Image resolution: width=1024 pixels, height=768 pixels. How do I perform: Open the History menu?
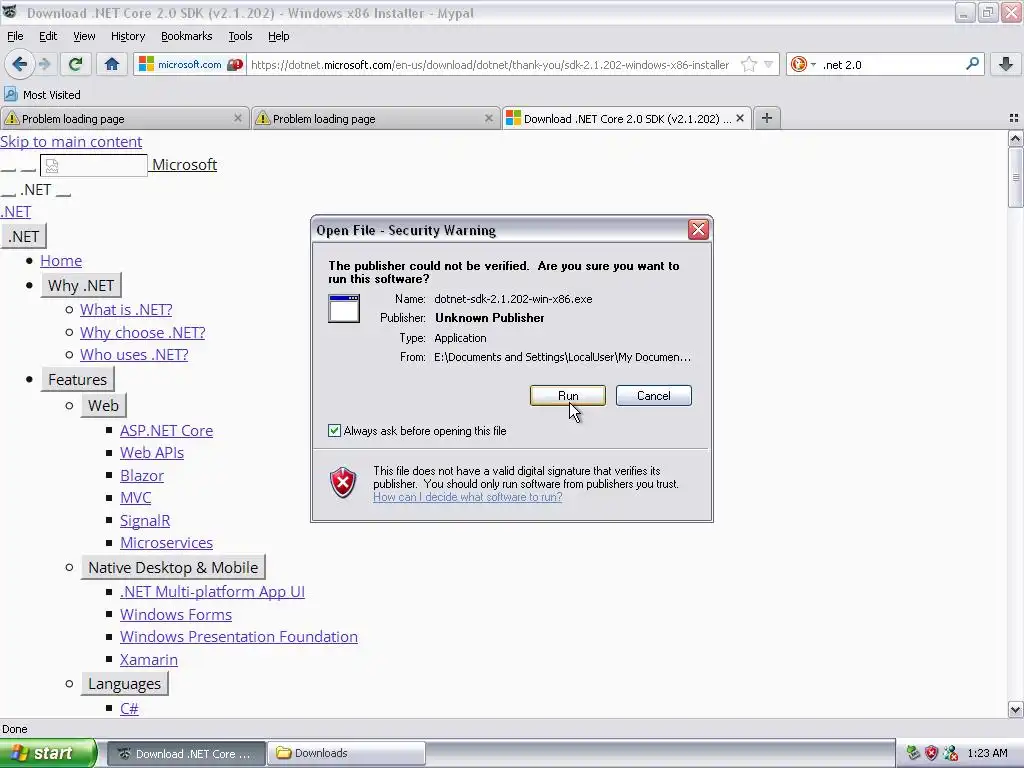[127, 36]
